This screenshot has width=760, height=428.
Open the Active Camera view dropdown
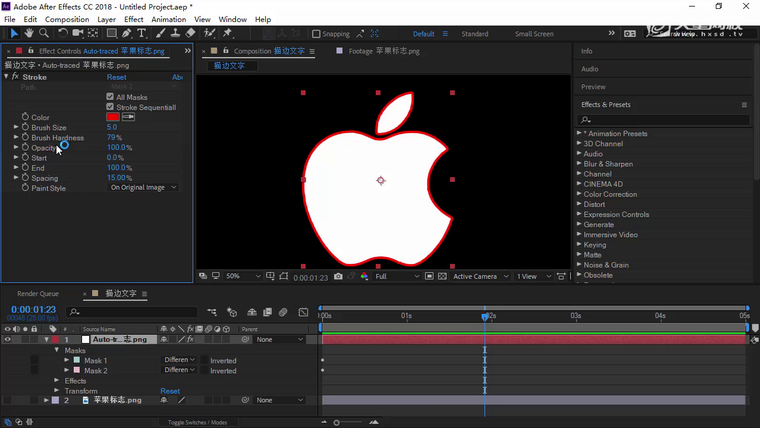478,276
